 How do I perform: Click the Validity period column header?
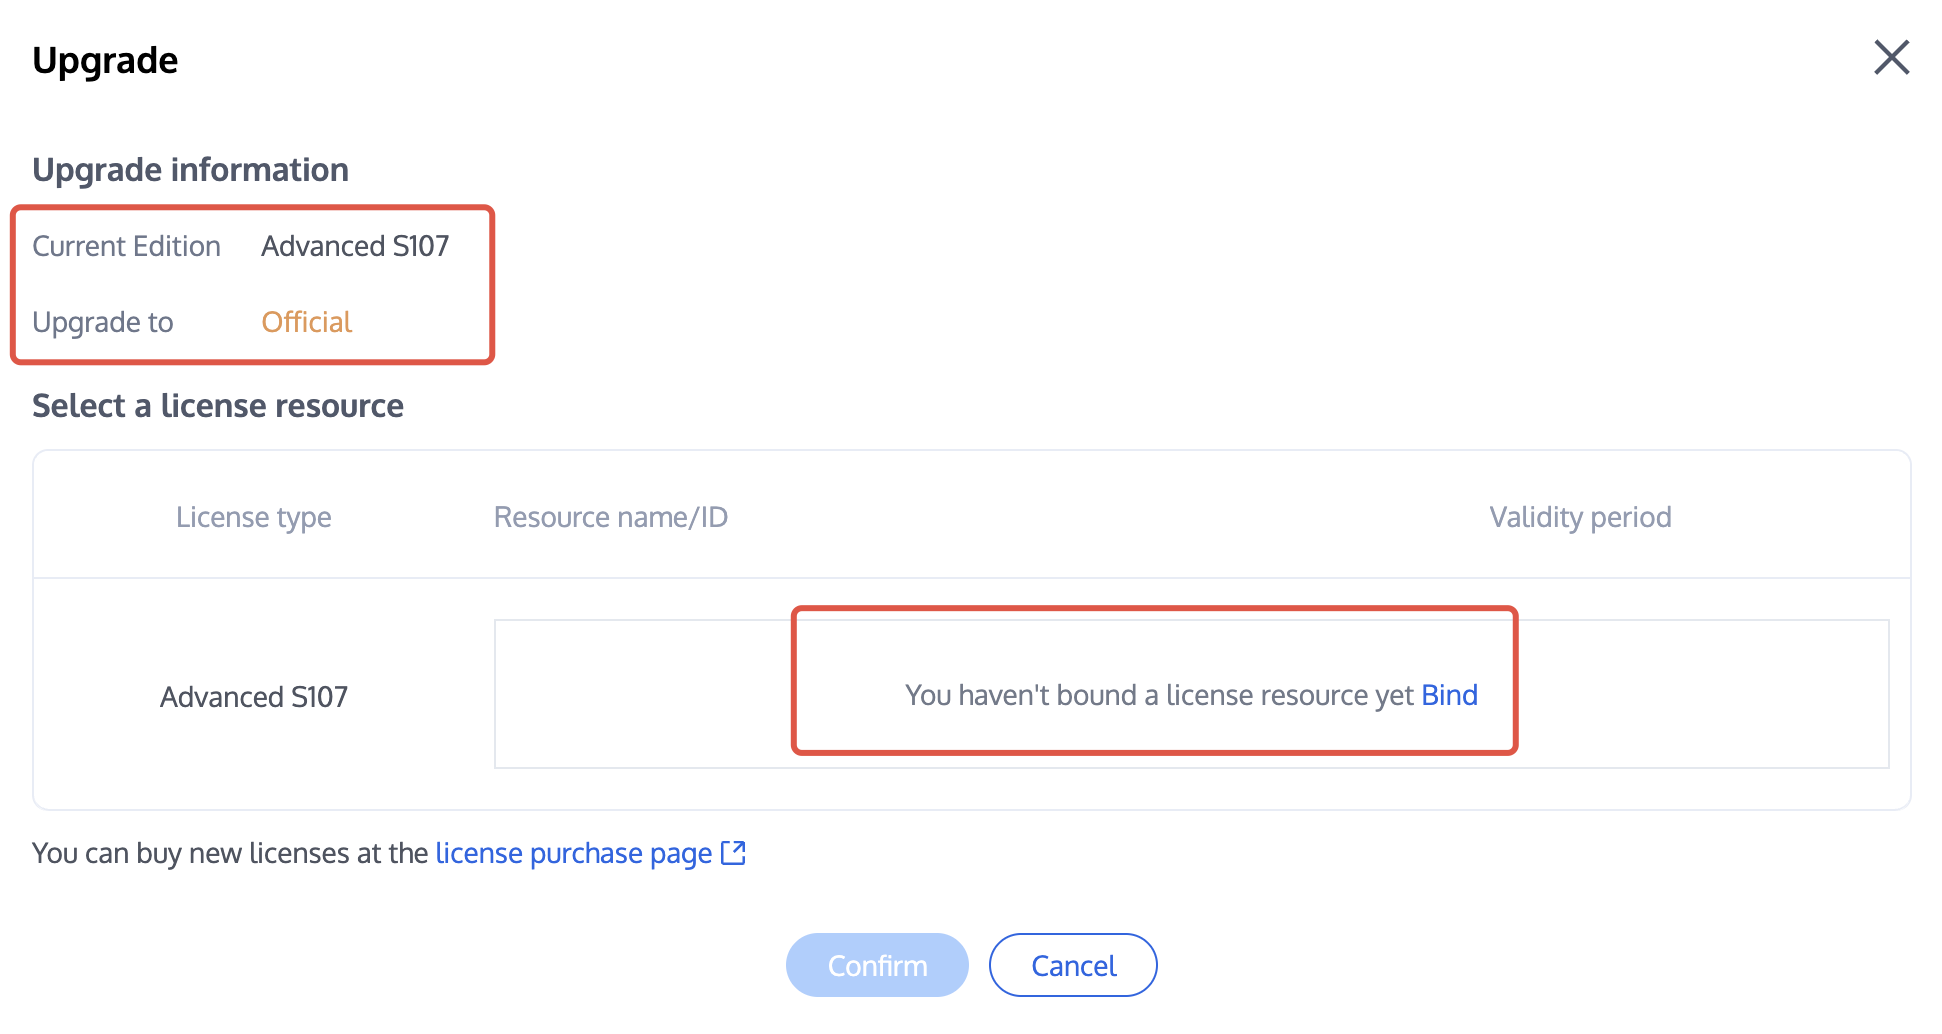pos(1580,517)
